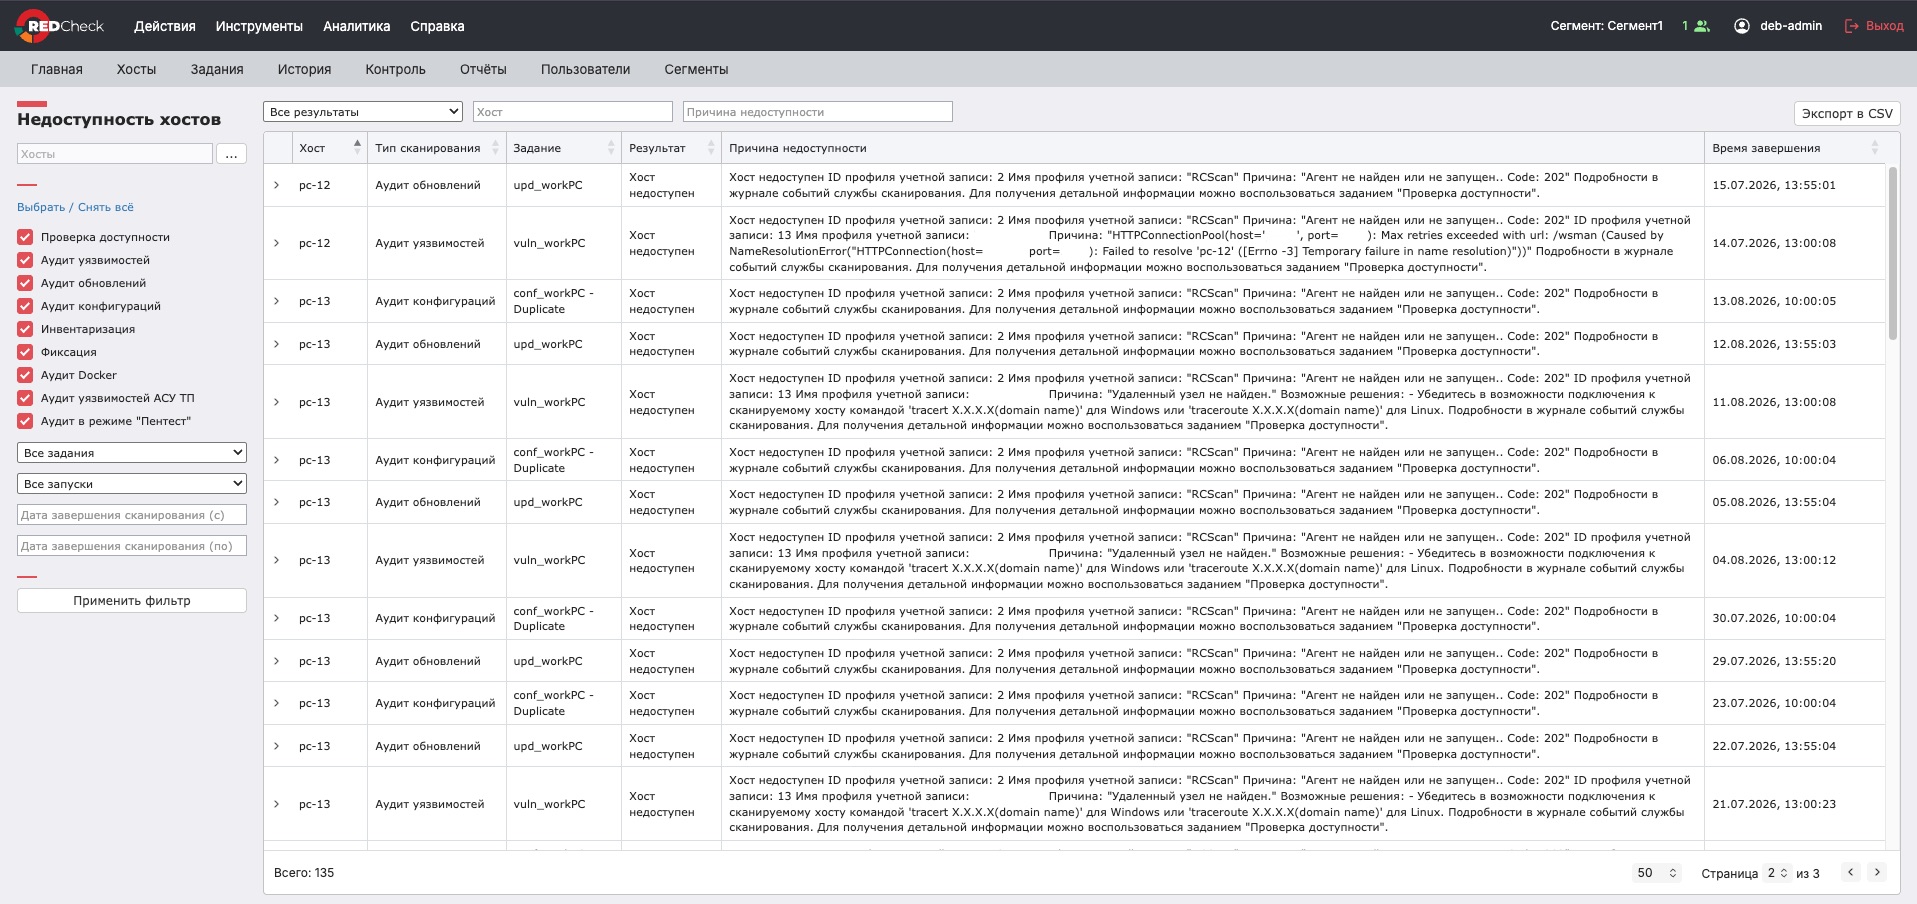Viewport: 1917px width, 904px height.
Task: Click Применить фильтр button
Action: pos(132,600)
